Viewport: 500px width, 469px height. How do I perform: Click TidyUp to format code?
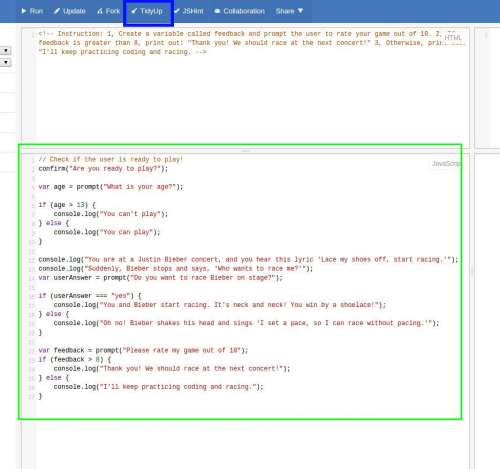[147, 11]
